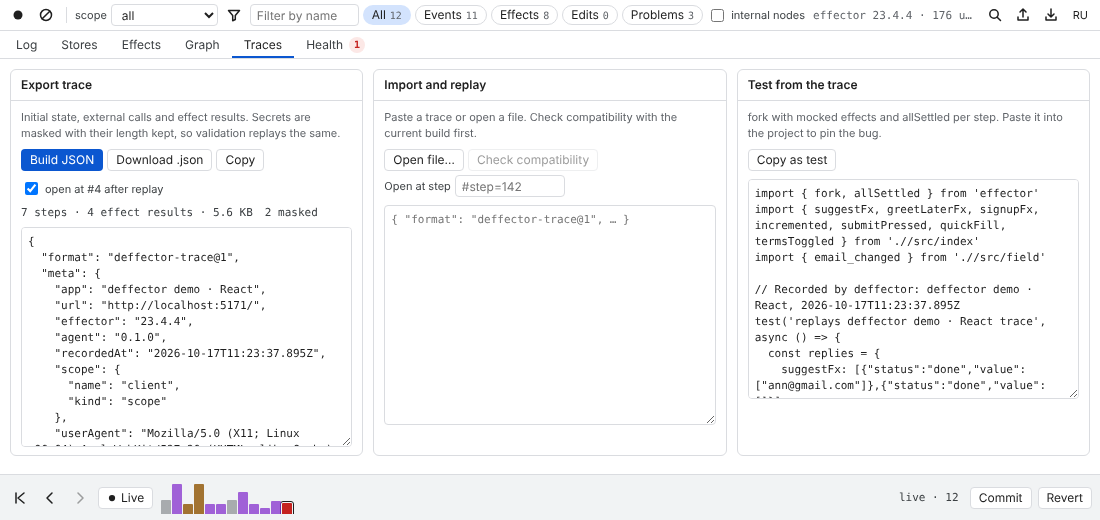This screenshot has width=1100, height=520.
Task: Select the Events 11 filter chip
Action: pyautogui.click(x=450, y=15)
